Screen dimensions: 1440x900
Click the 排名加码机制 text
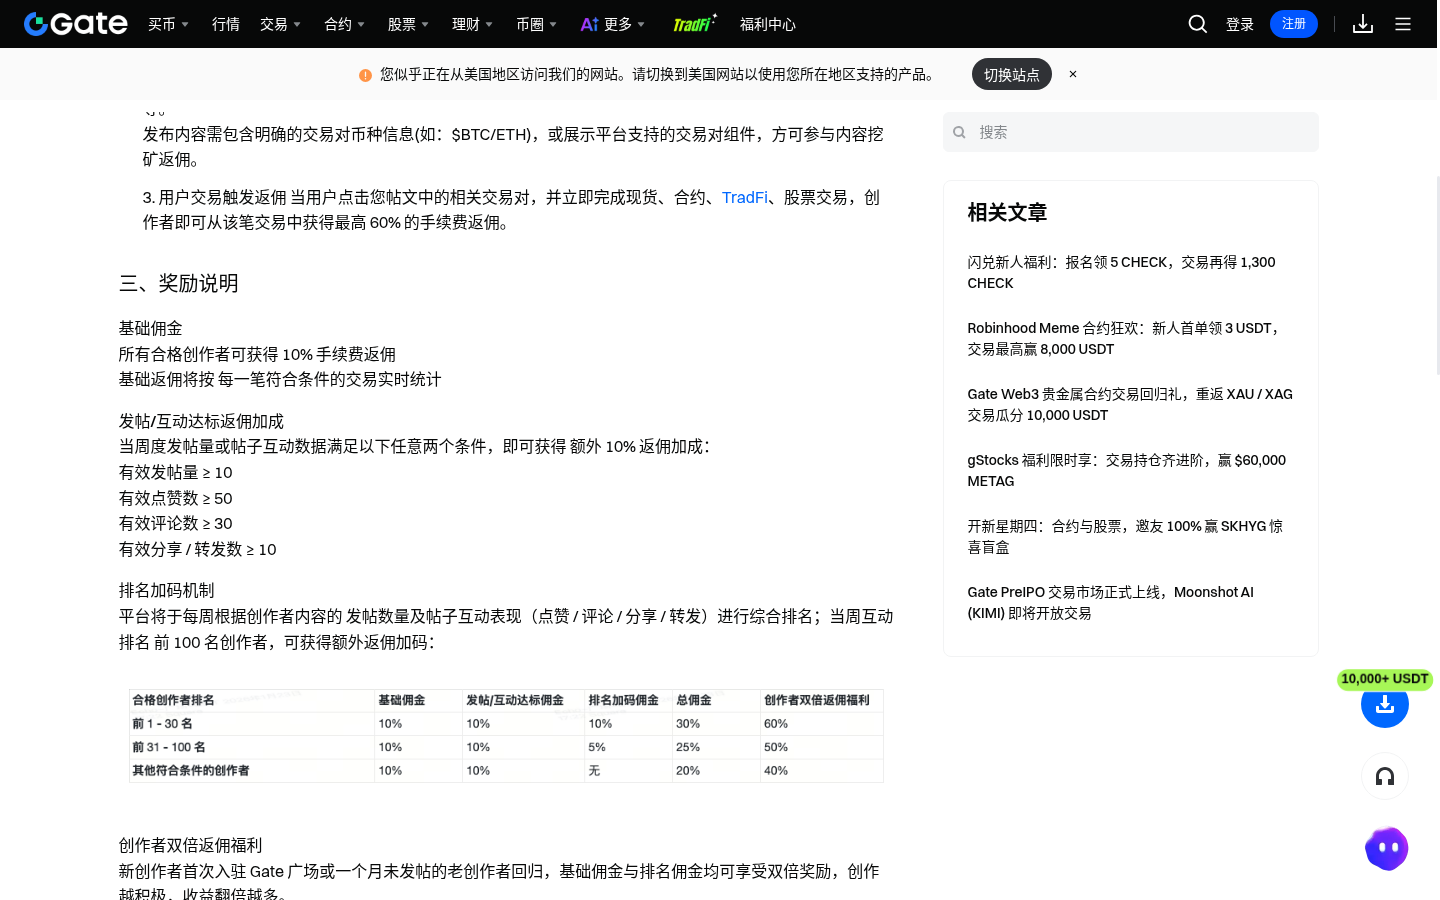[167, 591]
